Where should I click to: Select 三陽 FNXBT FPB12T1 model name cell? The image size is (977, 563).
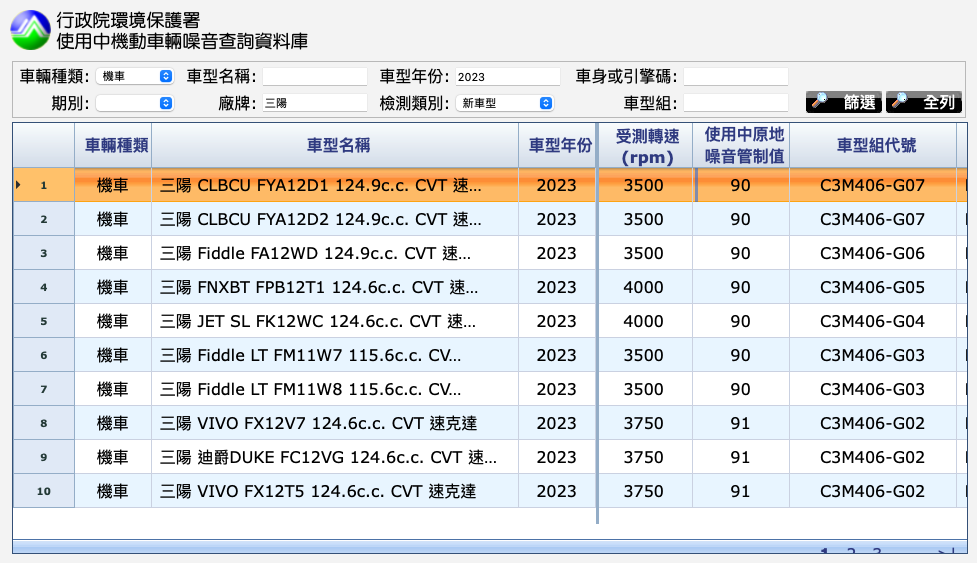click(335, 287)
